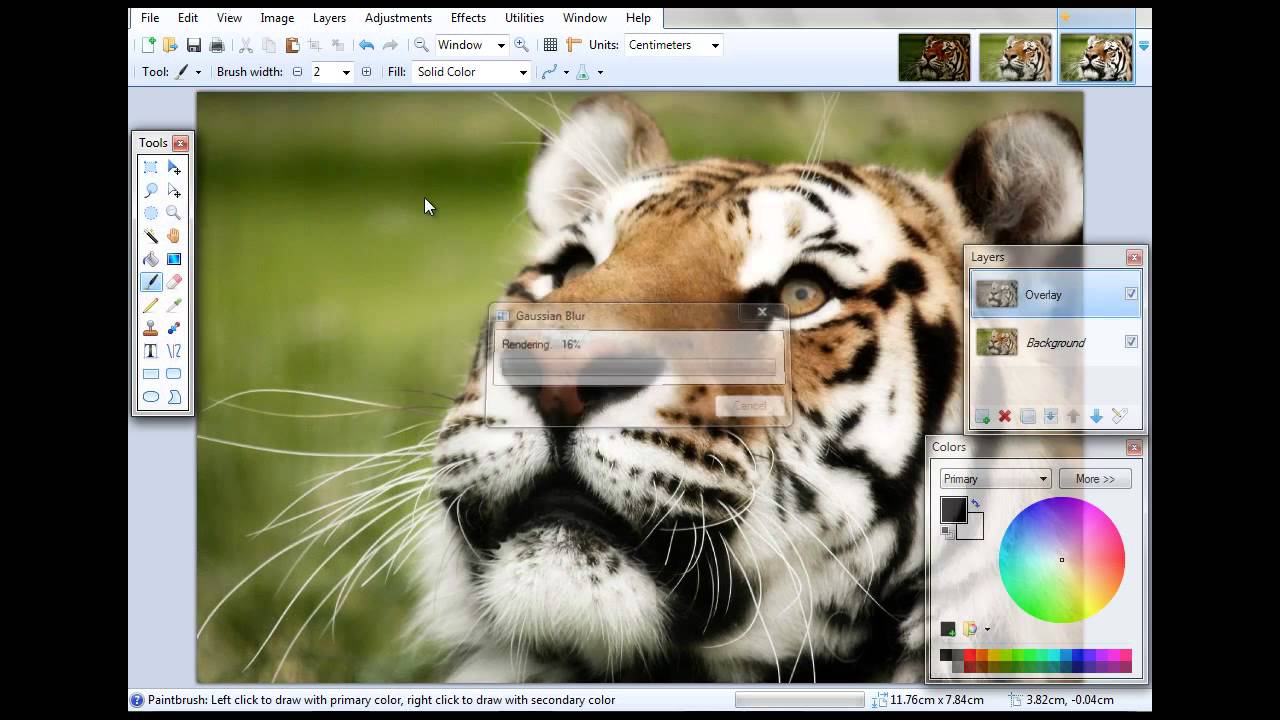Click the More >> button in Colors
The height and width of the screenshot is (720, 1280).
(1095, 479)
